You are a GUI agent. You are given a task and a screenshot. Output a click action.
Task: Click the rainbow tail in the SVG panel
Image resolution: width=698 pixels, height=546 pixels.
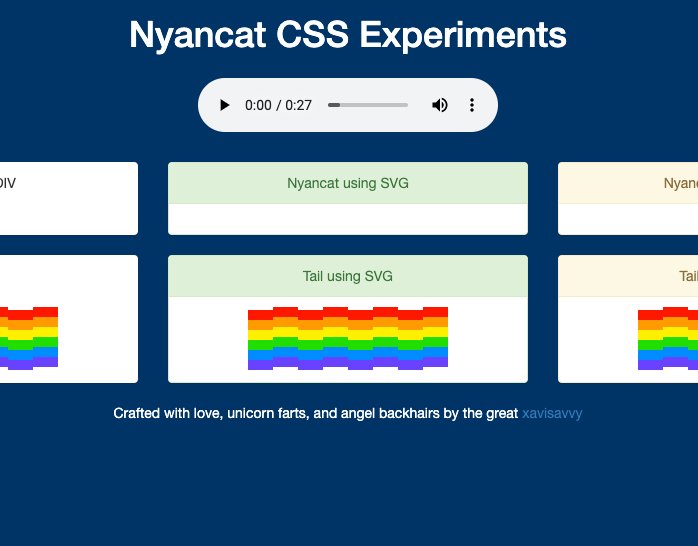pos(348,339)
